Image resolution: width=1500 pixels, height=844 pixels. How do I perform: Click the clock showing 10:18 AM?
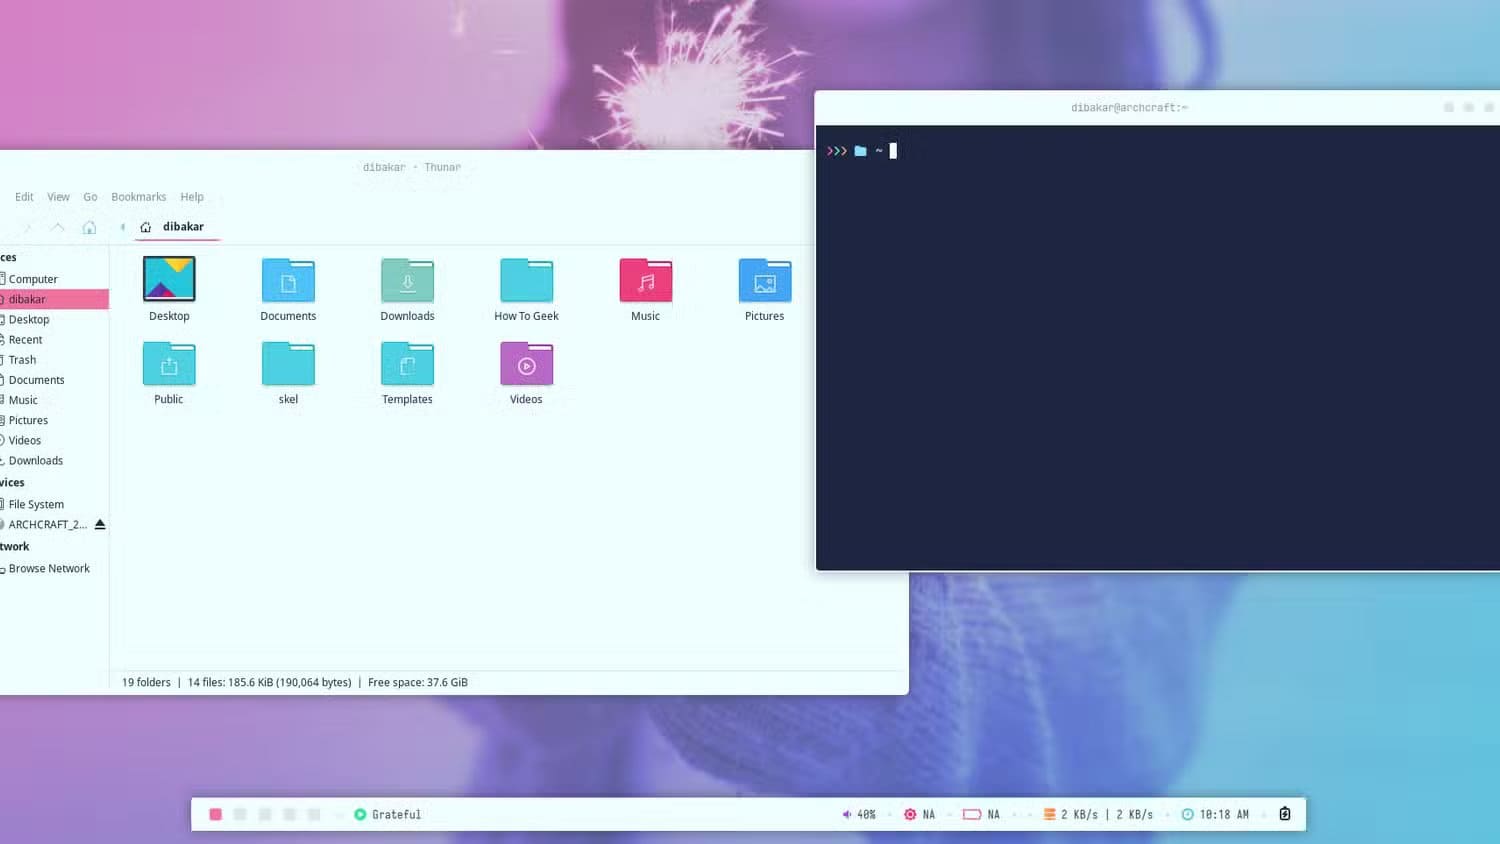pos(1215,814)
